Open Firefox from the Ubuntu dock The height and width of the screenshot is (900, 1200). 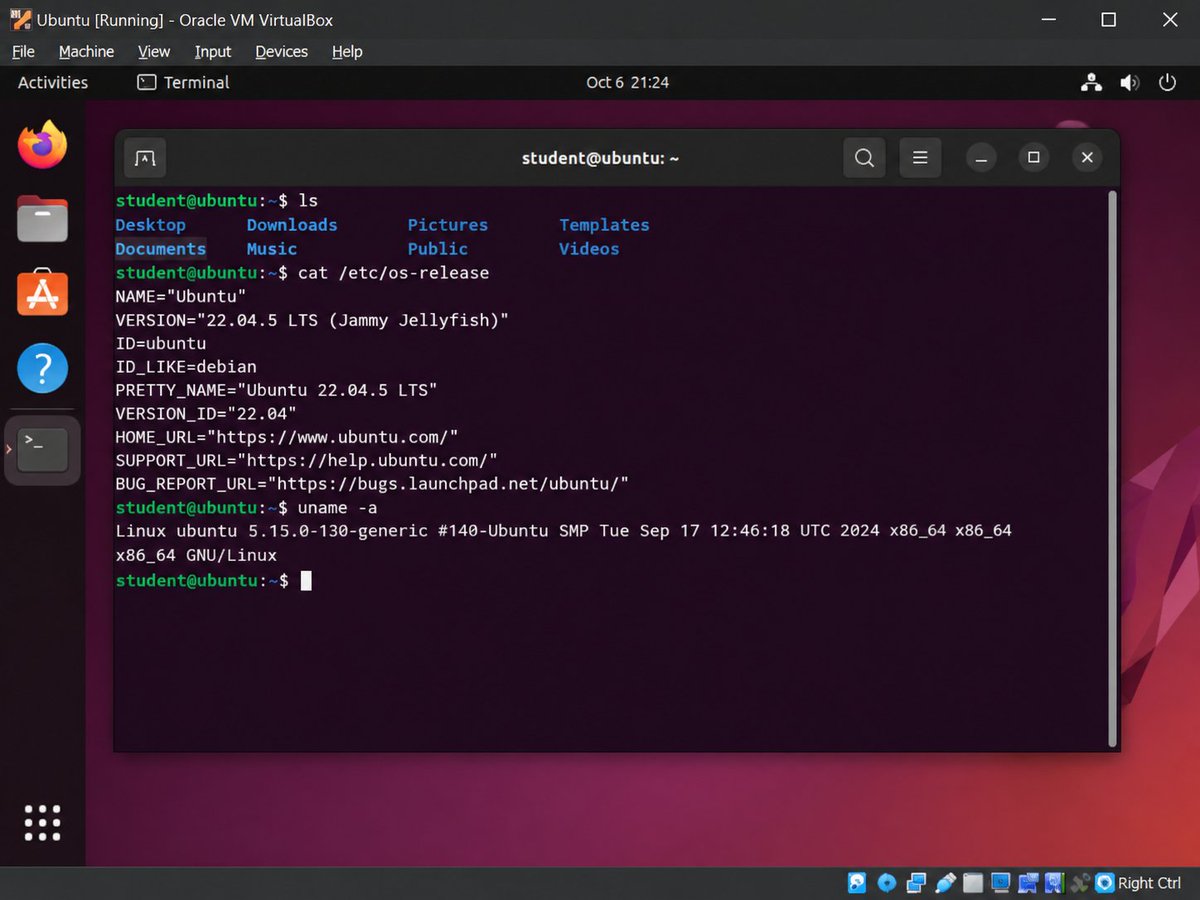(x=42, y=146)
